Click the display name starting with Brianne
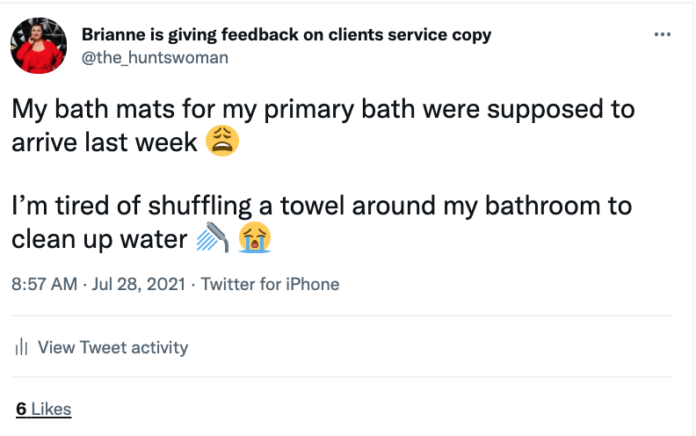Image resolution: width=696 pixels, height=436 pixels. point(286,35)
